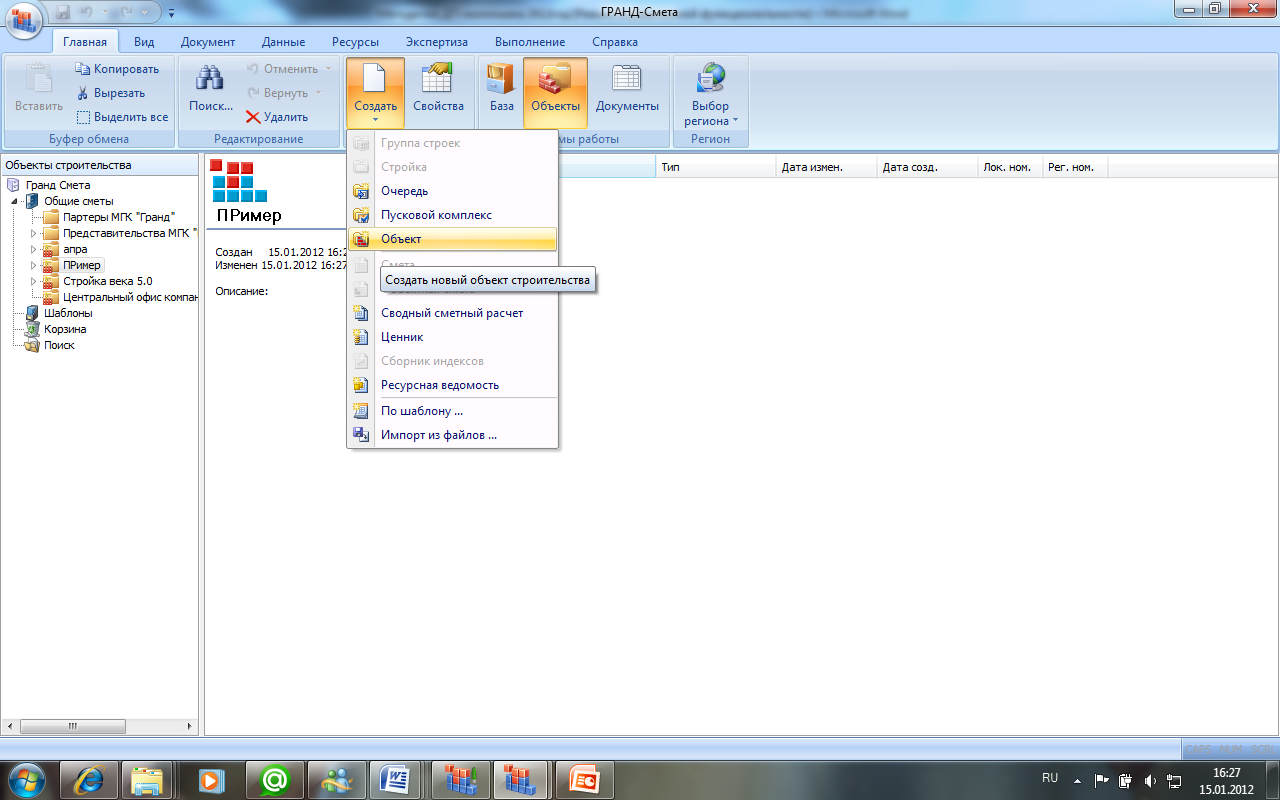
Task: Expand the апра tree node
Action: tap(33, 249)
